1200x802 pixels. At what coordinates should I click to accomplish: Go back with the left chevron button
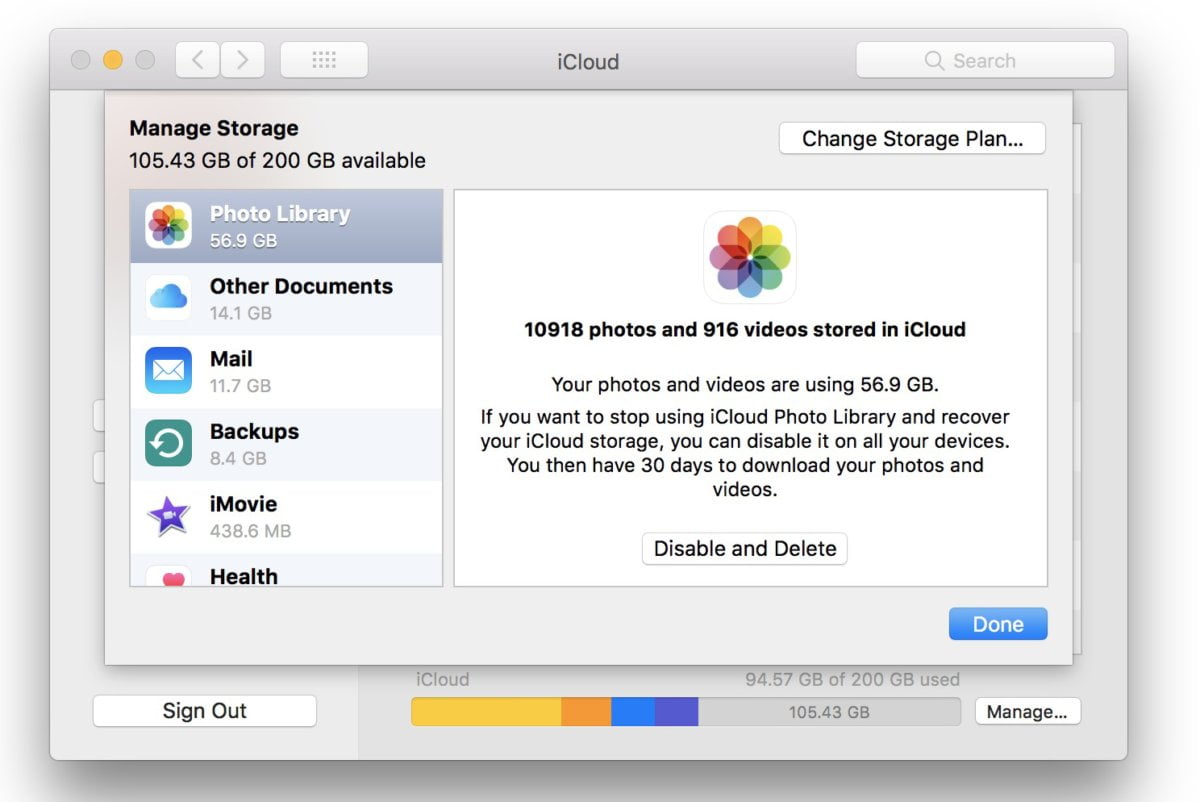click(198, 61)
